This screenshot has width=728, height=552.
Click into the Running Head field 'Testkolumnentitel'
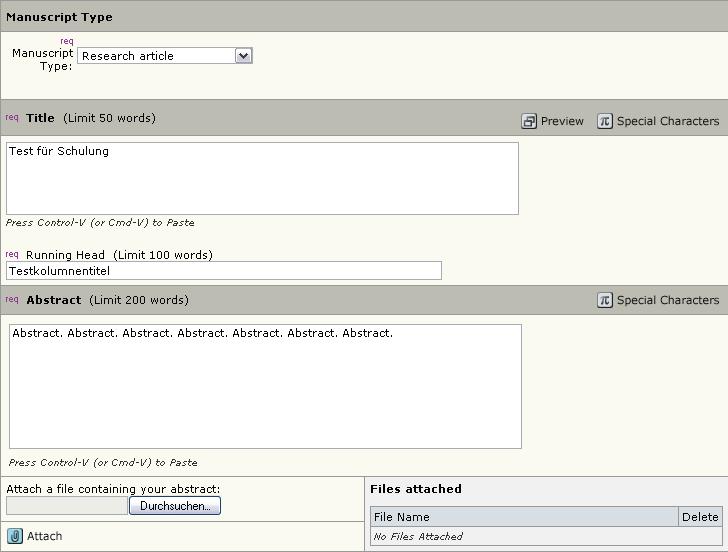coord(223,270)
